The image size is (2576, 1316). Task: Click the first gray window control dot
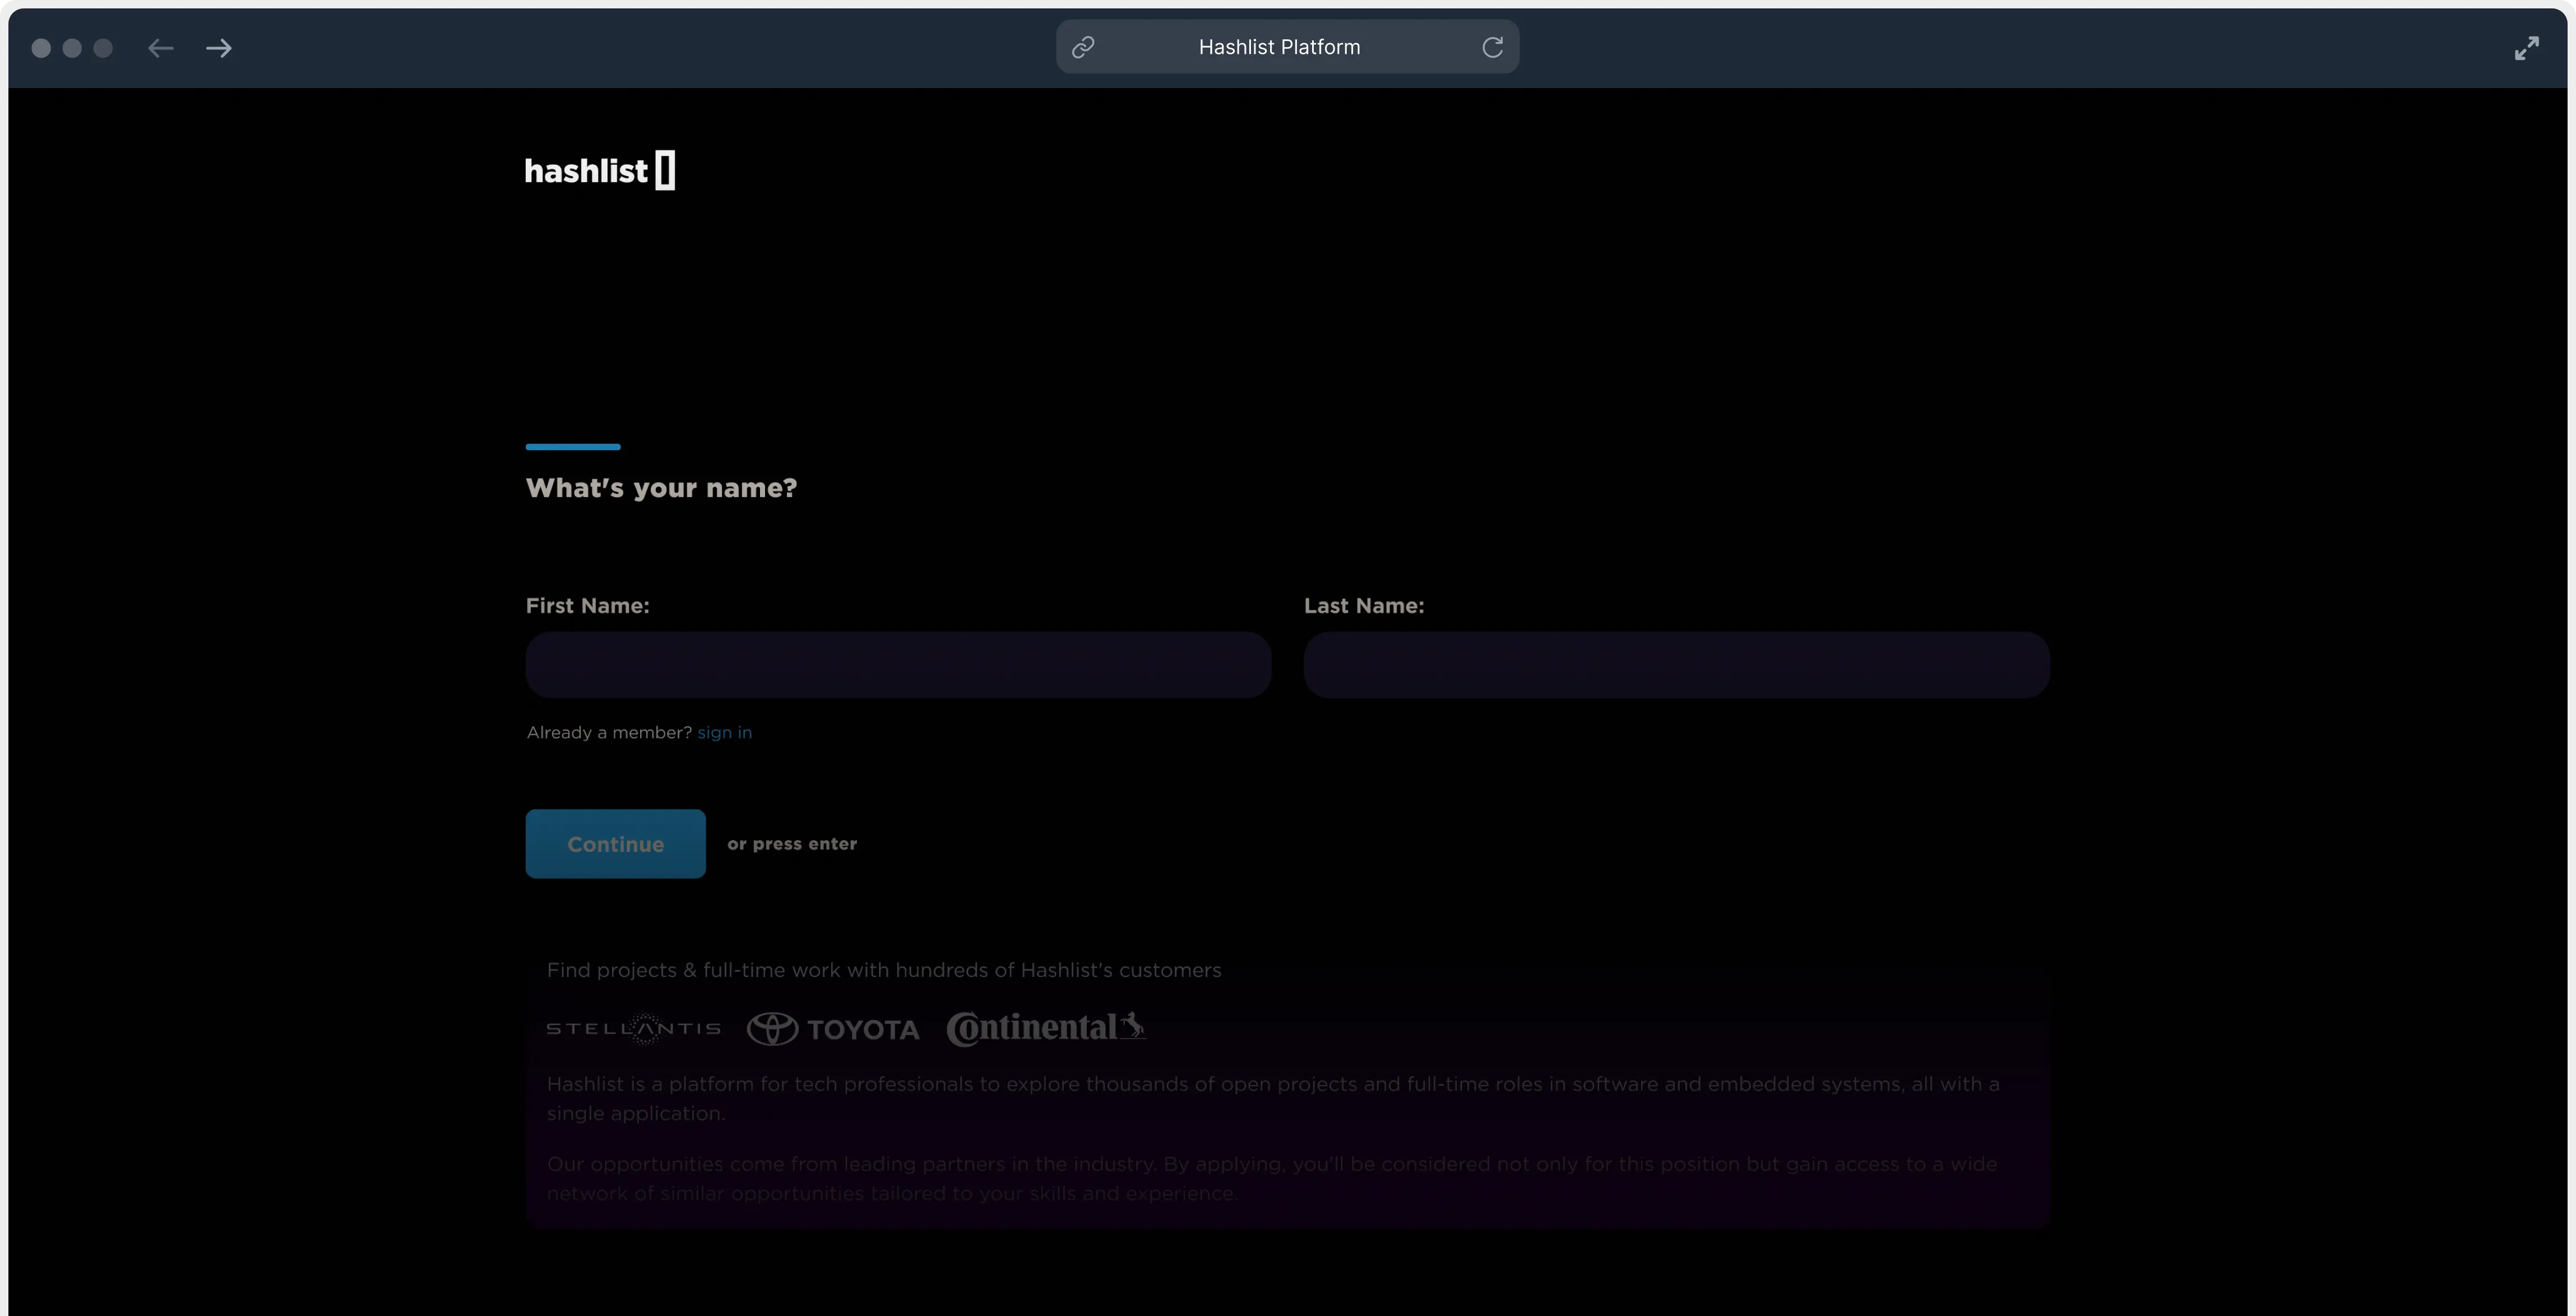click(x=41, y=48)
